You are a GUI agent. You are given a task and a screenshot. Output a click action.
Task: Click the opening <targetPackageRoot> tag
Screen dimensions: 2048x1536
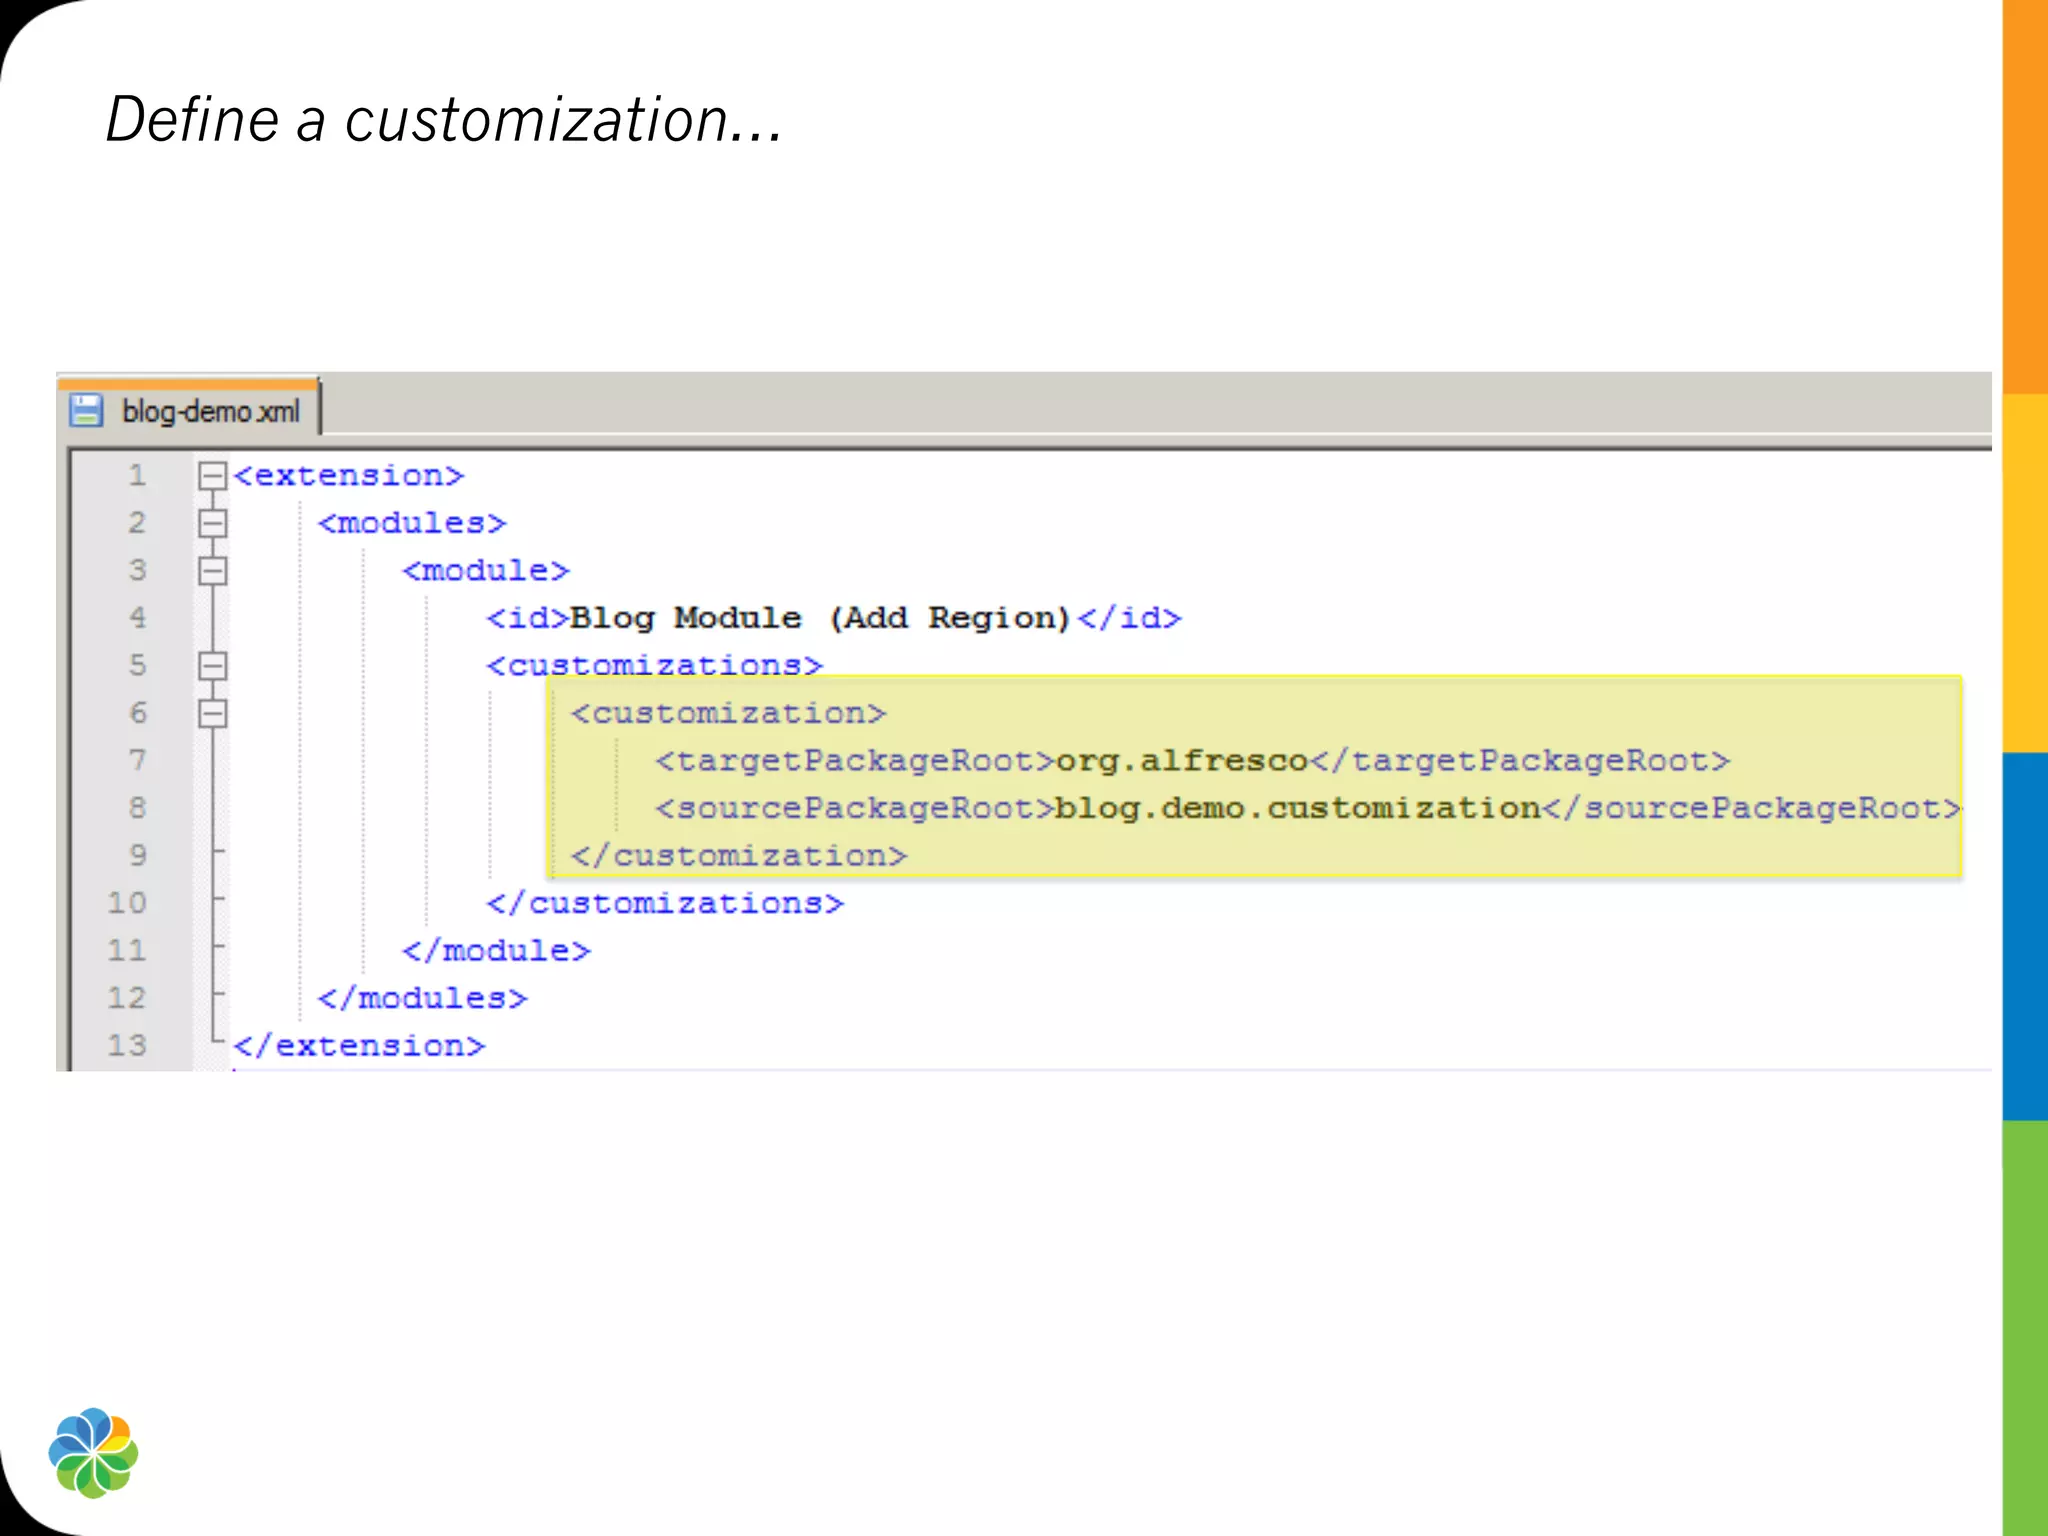(x=855, y=761)
